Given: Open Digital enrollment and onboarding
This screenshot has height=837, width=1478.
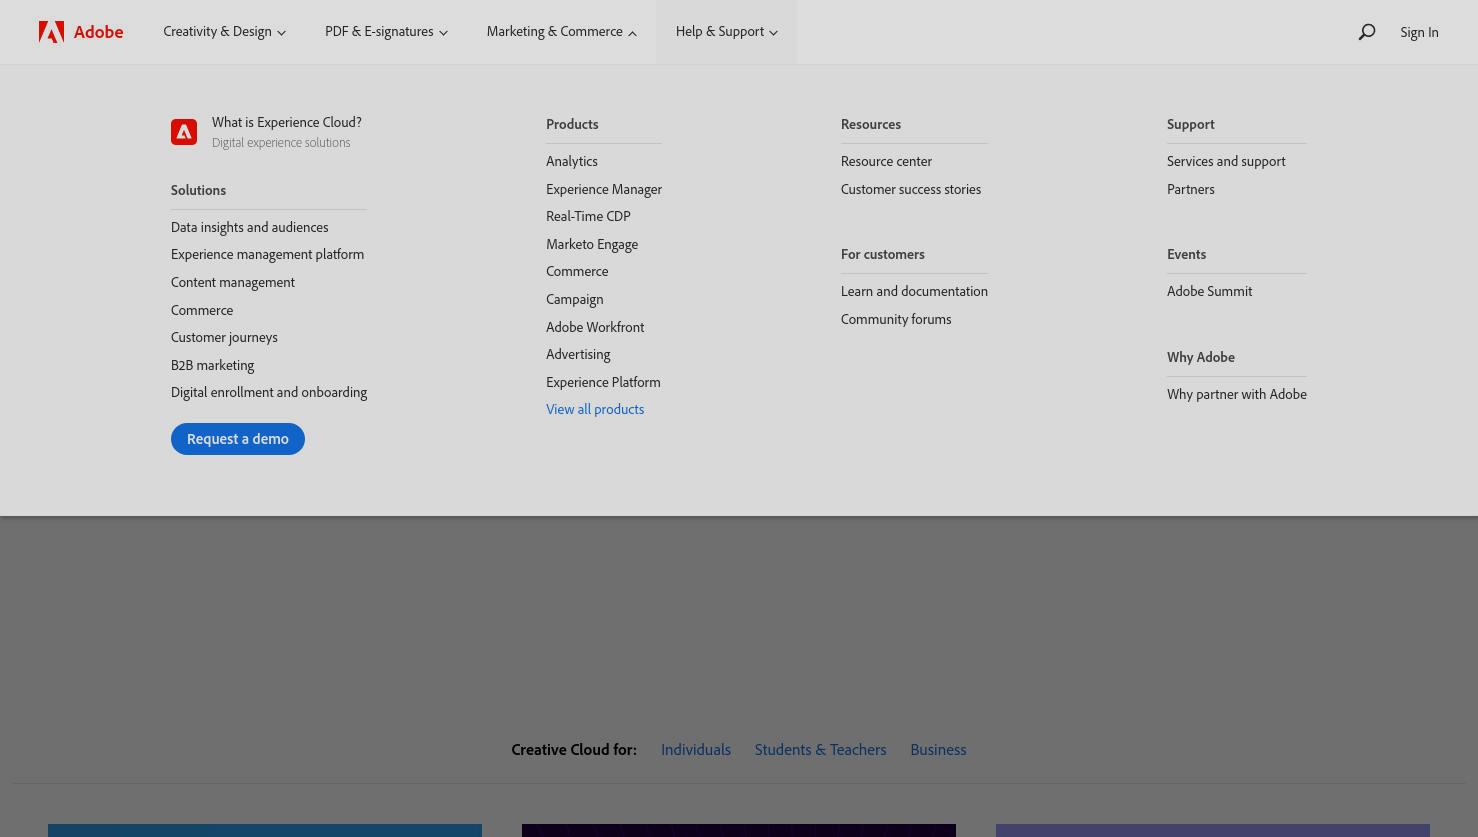Looking at the screenshot, I should pos(269,392).
